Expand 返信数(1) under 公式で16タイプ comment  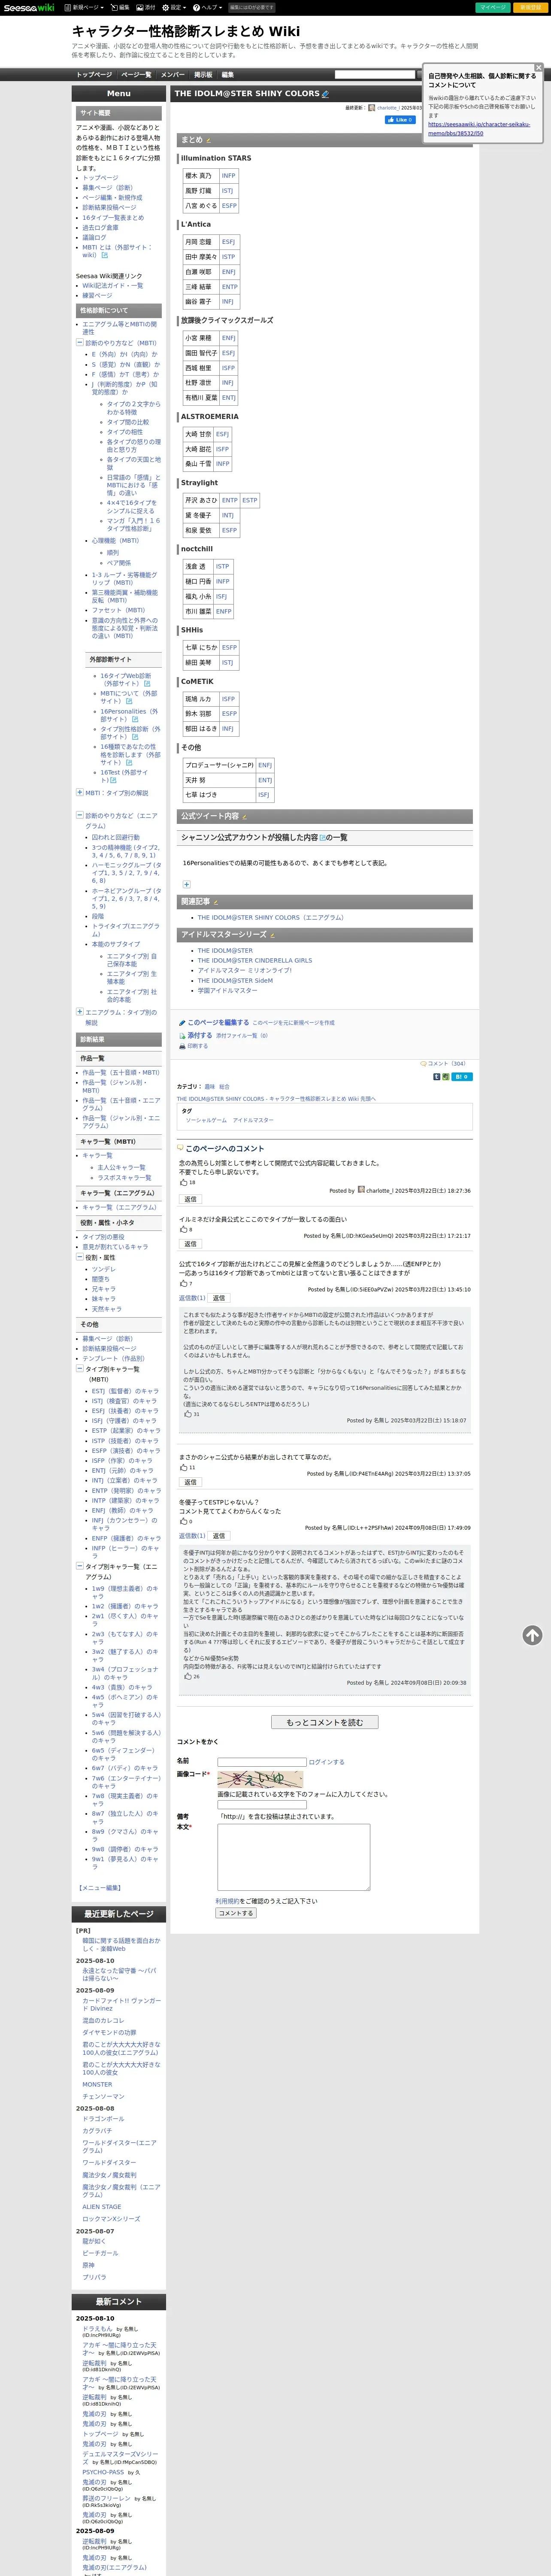[192, 1298]
